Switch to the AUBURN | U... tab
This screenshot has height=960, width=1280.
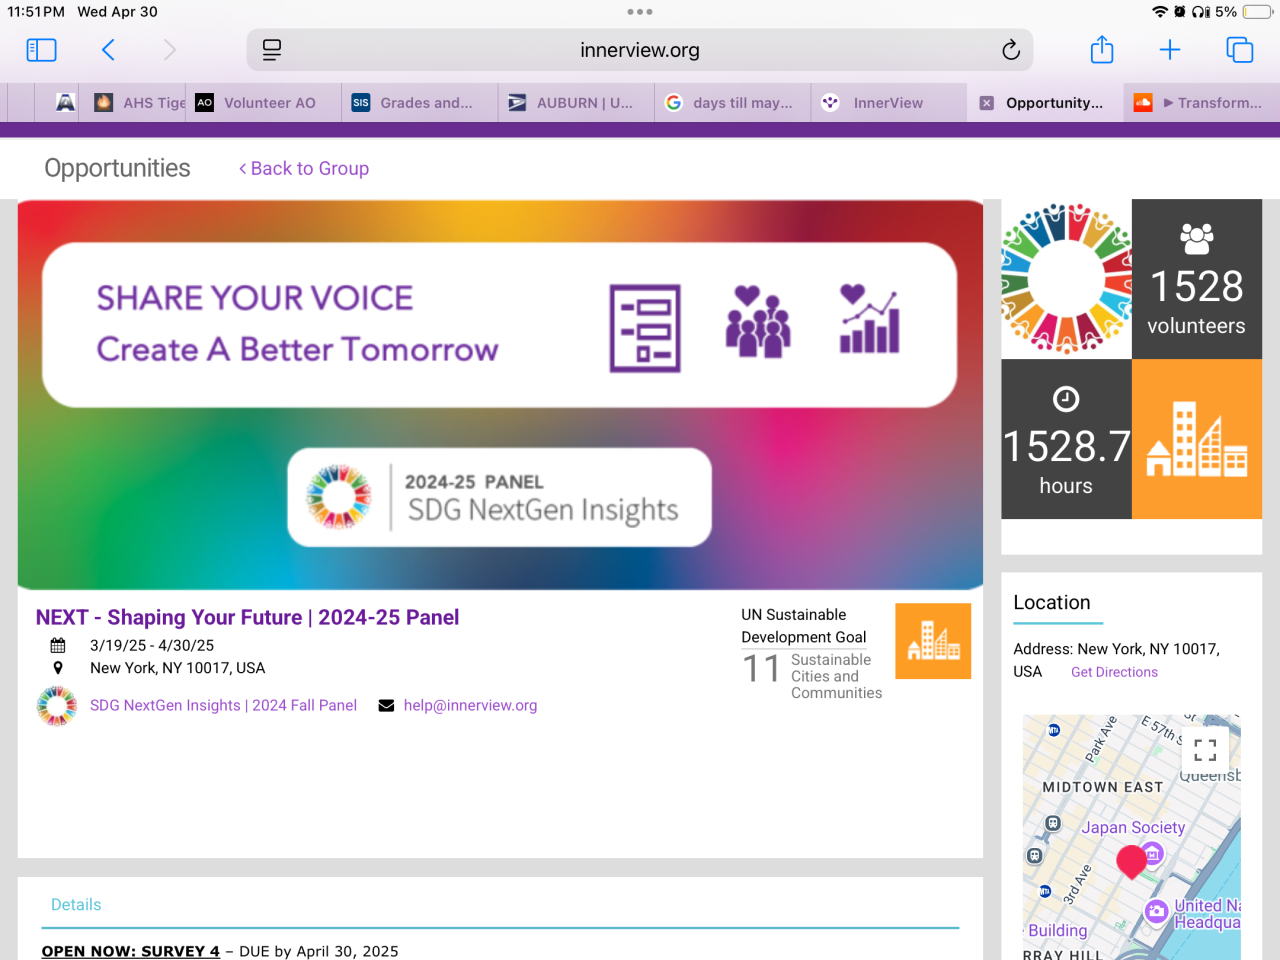click(577, 103)
